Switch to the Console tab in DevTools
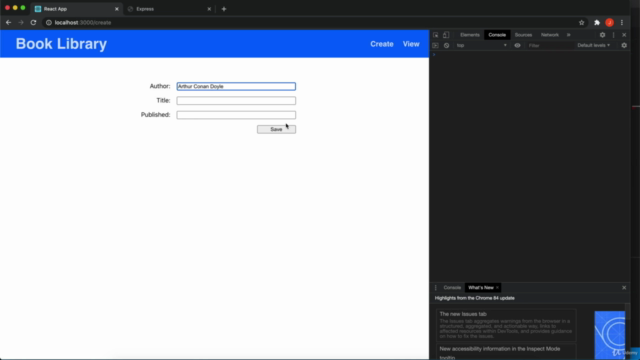The image size is (640, 360). (497, 35)
